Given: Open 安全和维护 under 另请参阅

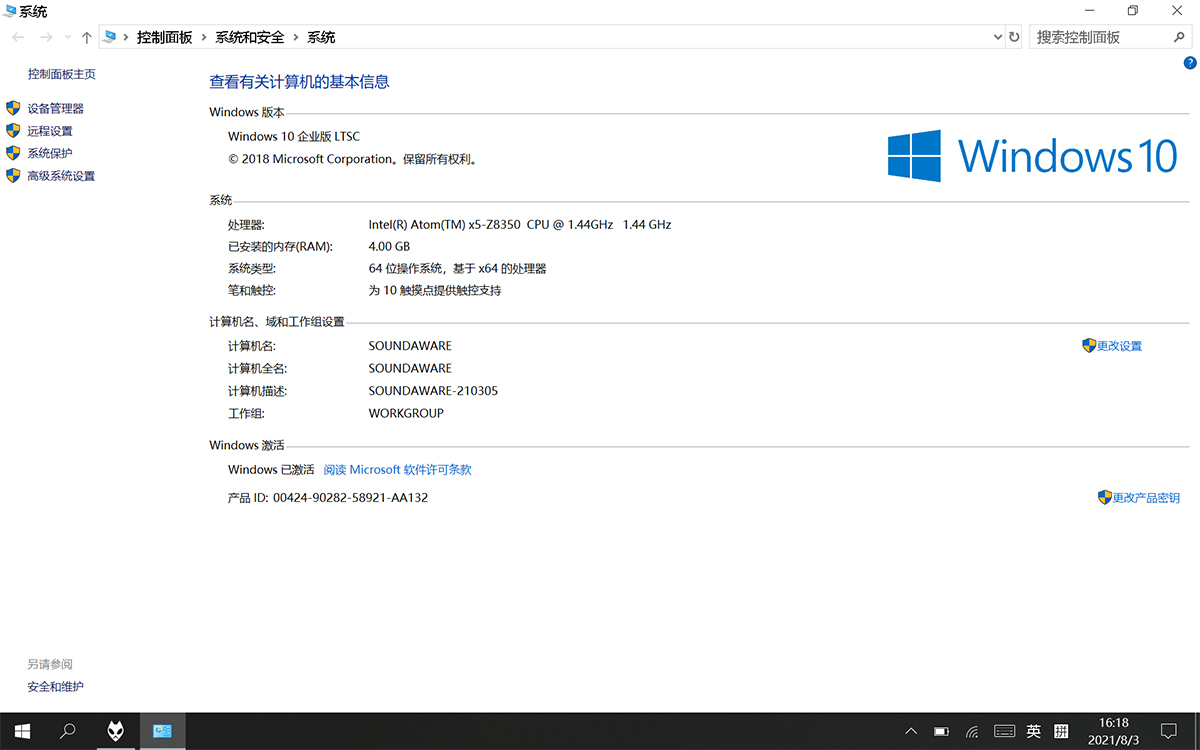Looking at the screenshot, I should click(56, 687).
